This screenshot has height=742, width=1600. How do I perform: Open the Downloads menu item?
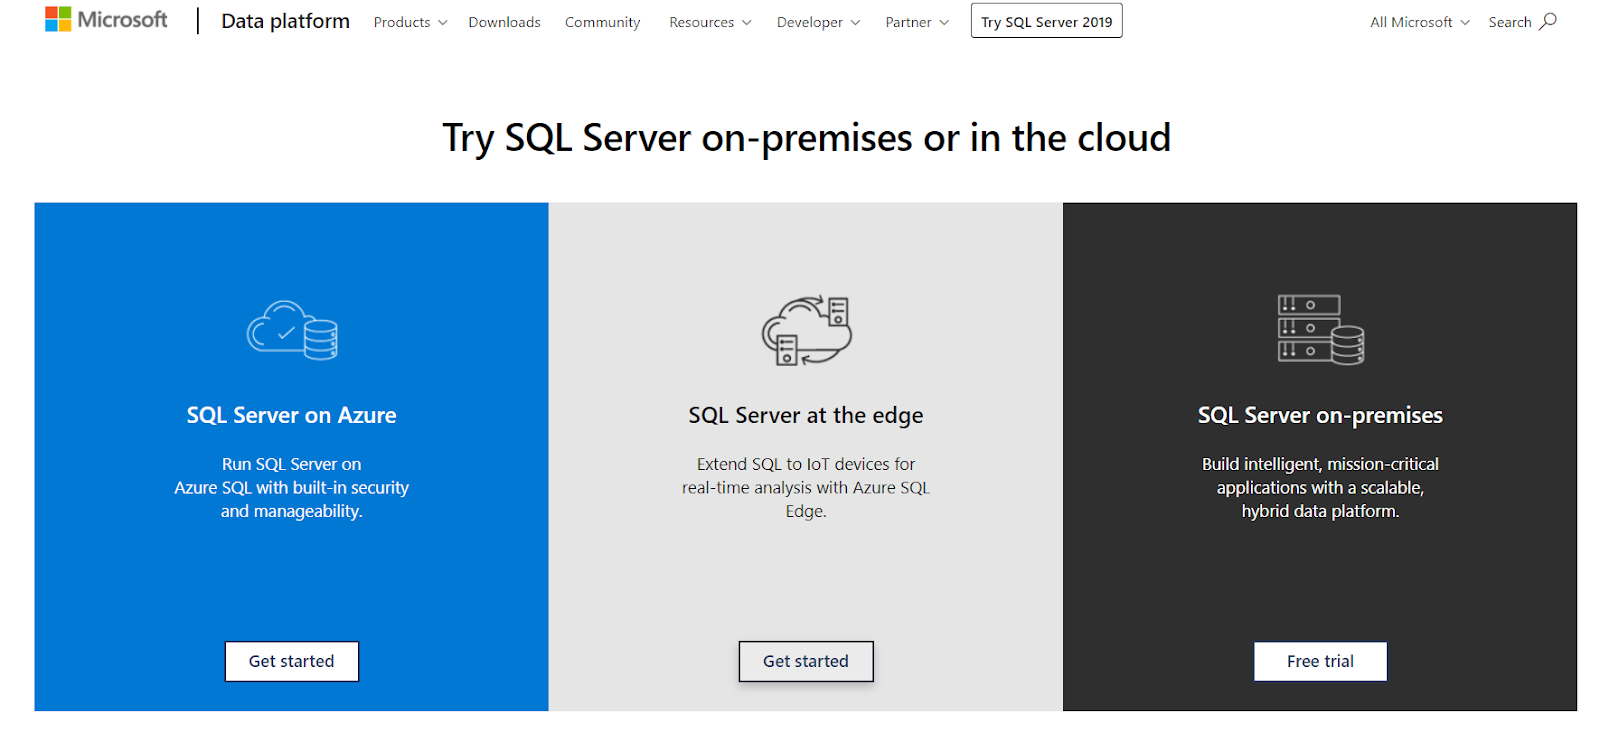(504, 22)
